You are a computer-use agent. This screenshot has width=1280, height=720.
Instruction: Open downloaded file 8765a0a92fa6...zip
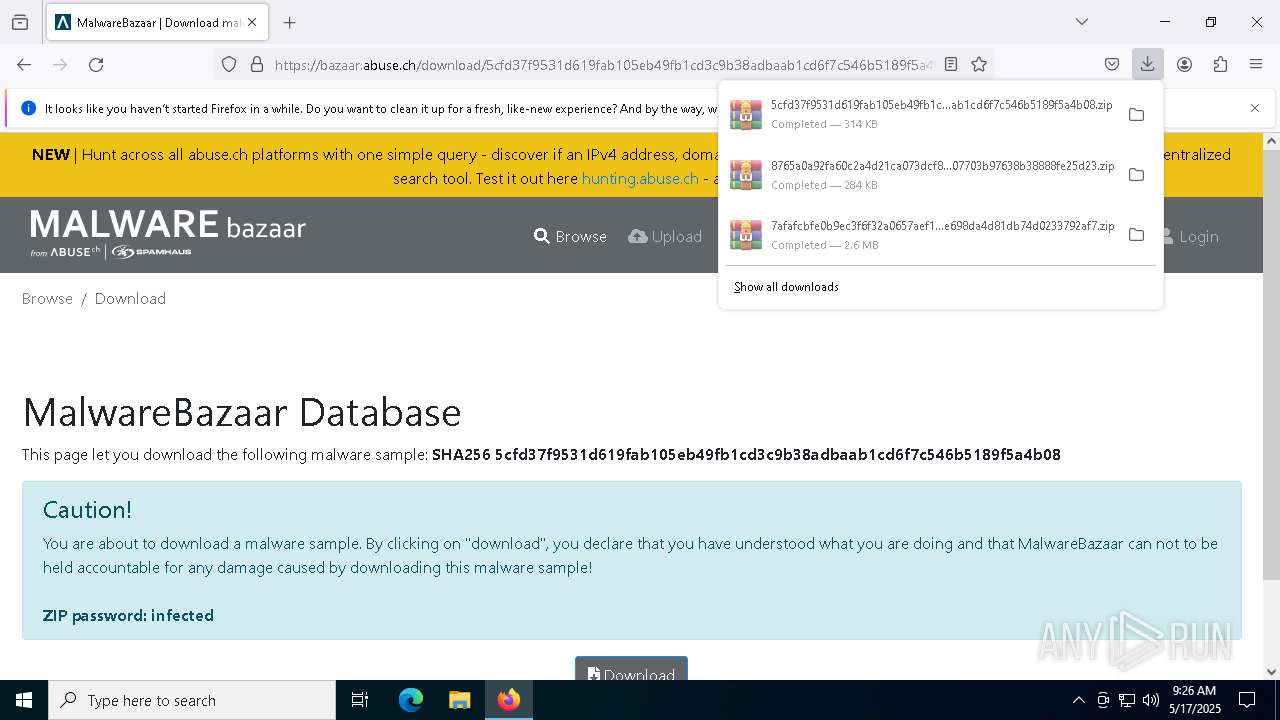point(920,174)
